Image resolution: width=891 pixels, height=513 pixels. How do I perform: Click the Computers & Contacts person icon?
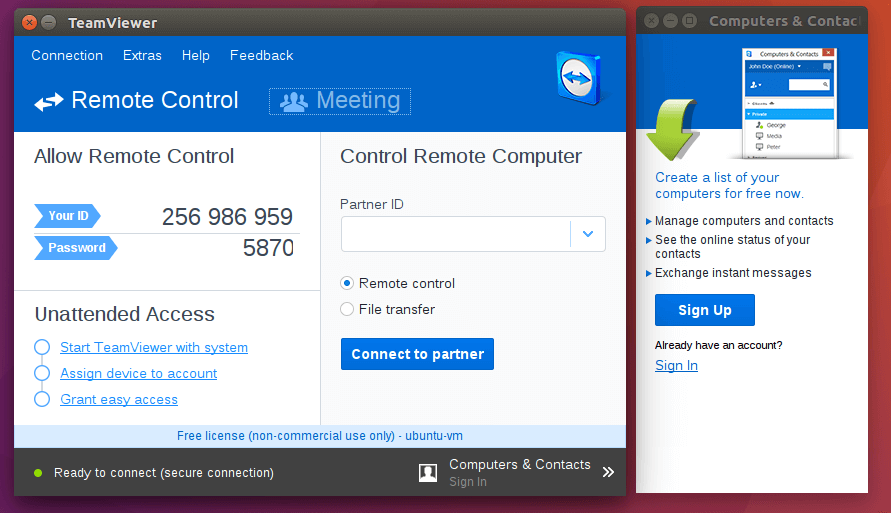[x=428, y=473]
